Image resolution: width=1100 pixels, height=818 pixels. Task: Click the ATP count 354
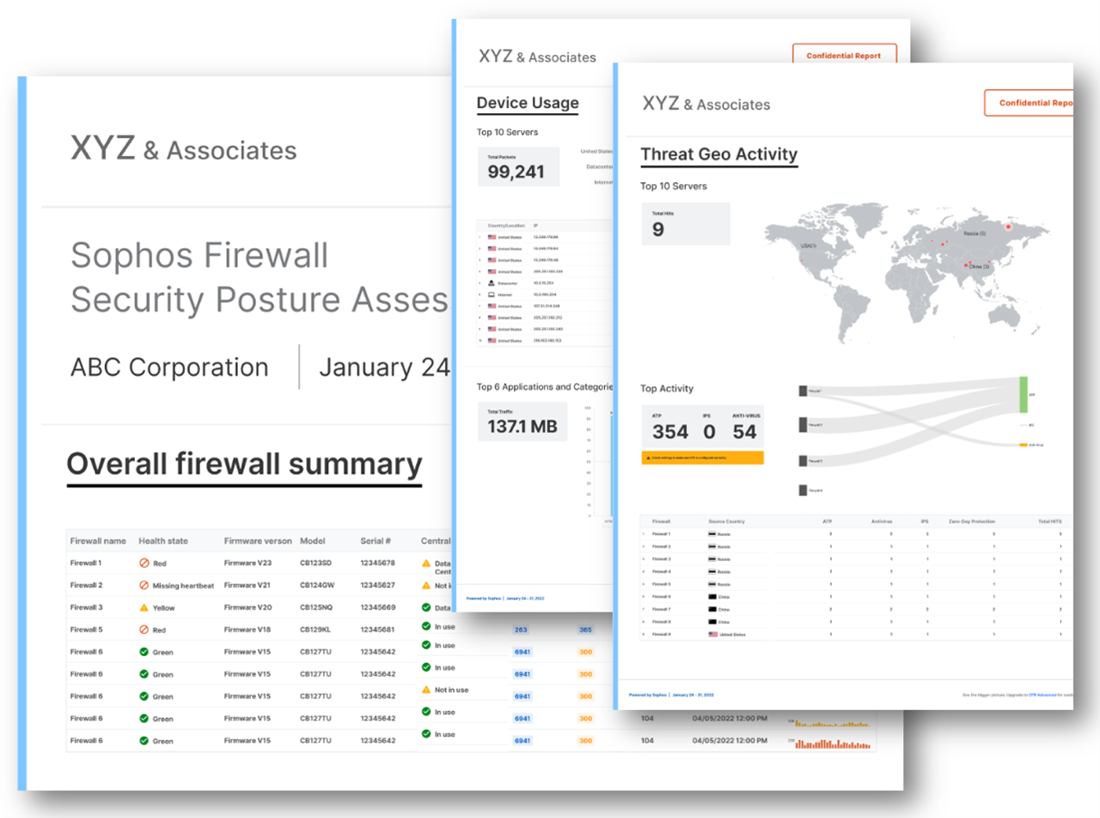click(670, 432)
